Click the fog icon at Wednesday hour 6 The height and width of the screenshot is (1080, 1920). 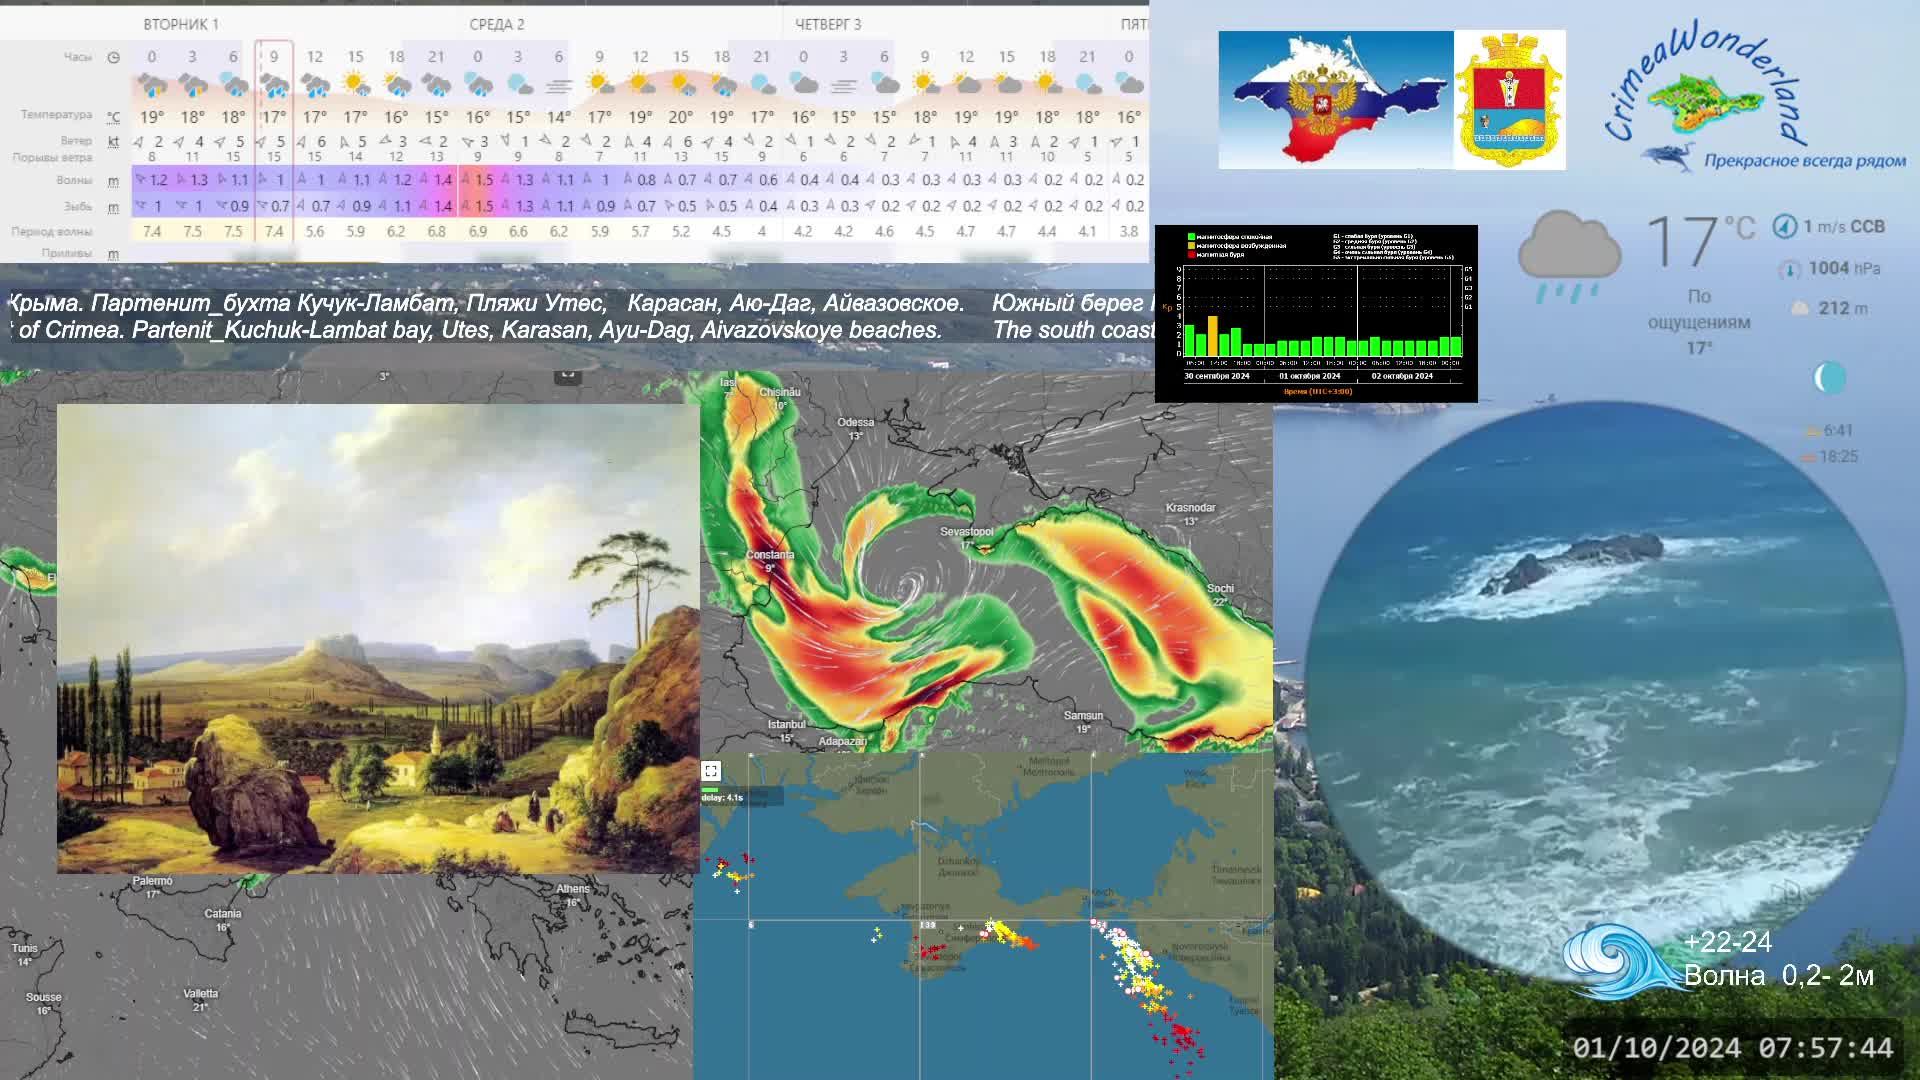pos(558,86)
